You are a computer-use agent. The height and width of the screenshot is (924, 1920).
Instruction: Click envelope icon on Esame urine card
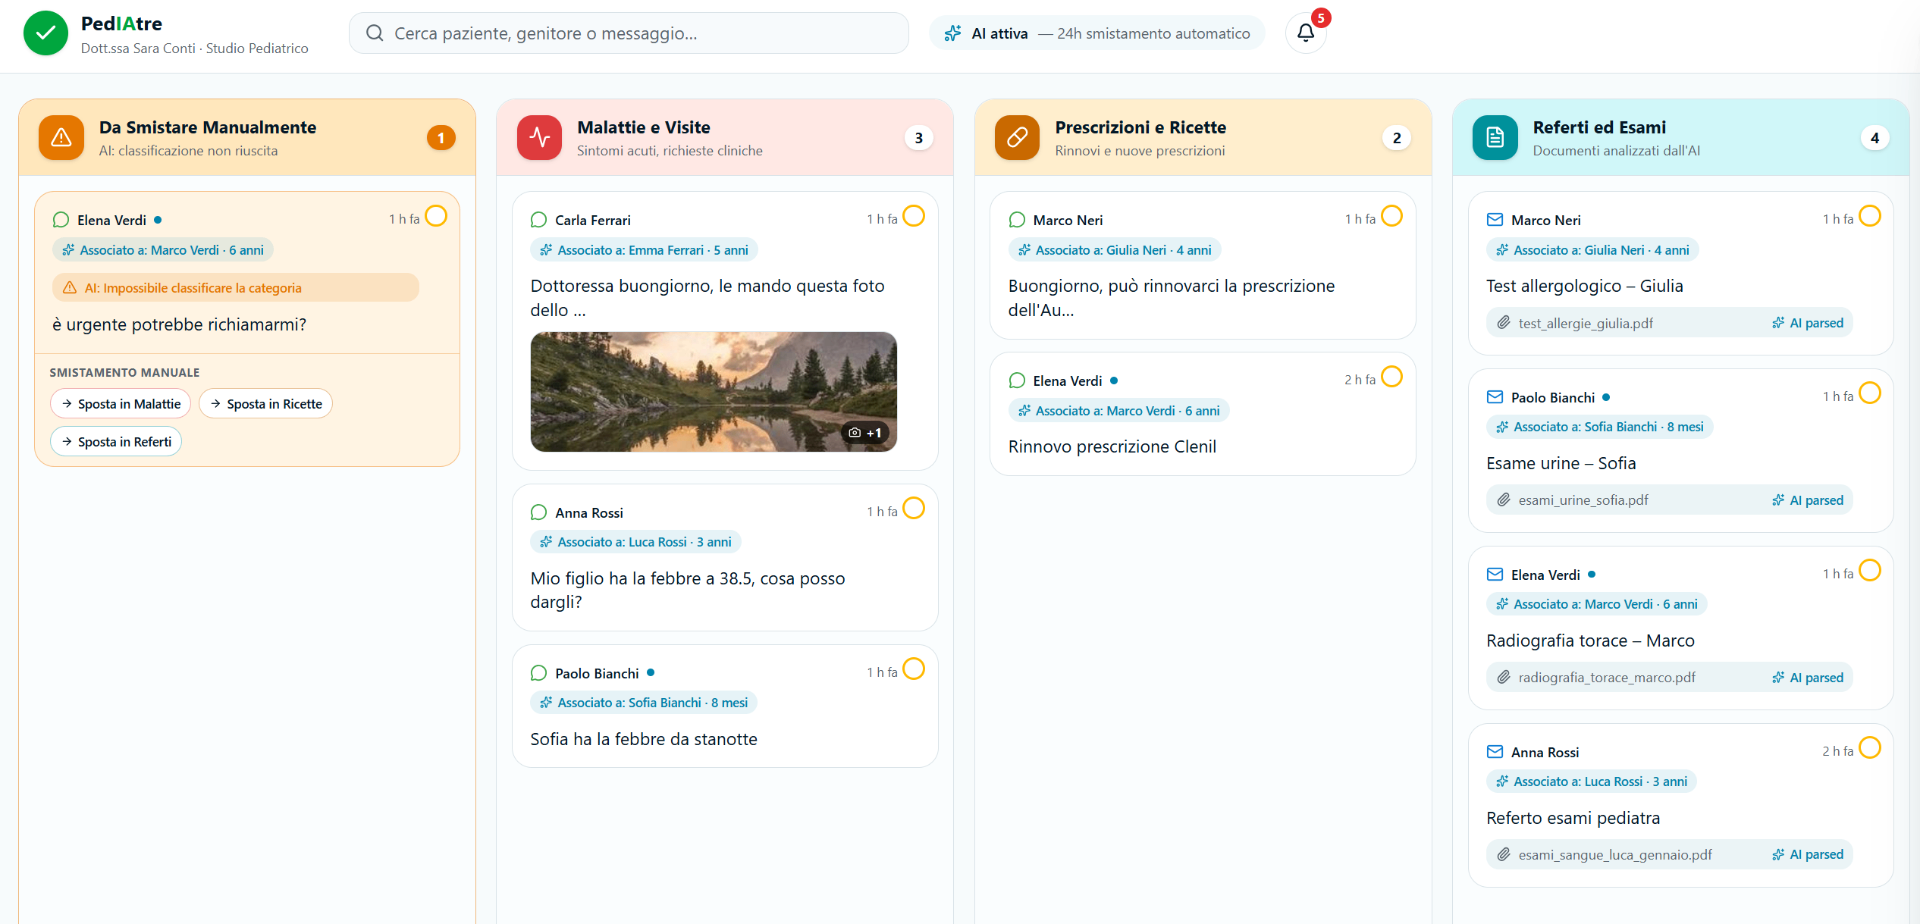click(1495, 397)
